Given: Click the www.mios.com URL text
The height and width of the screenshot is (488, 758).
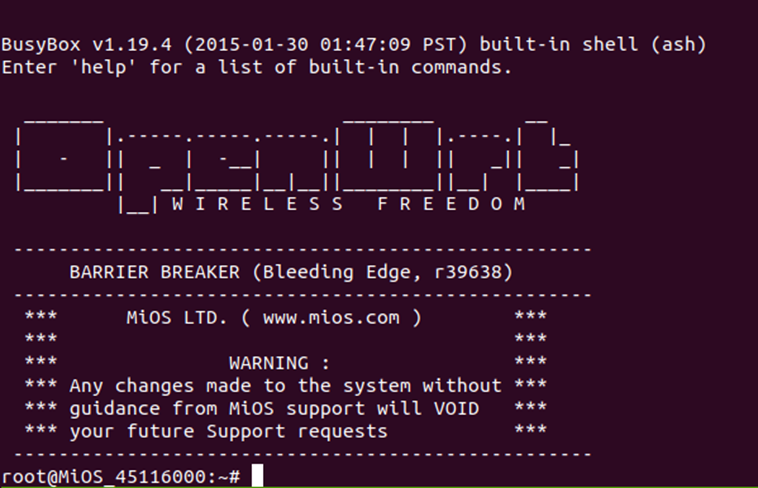Looking at the screenshot, I should pyautogui.click(x=331, y=318).
